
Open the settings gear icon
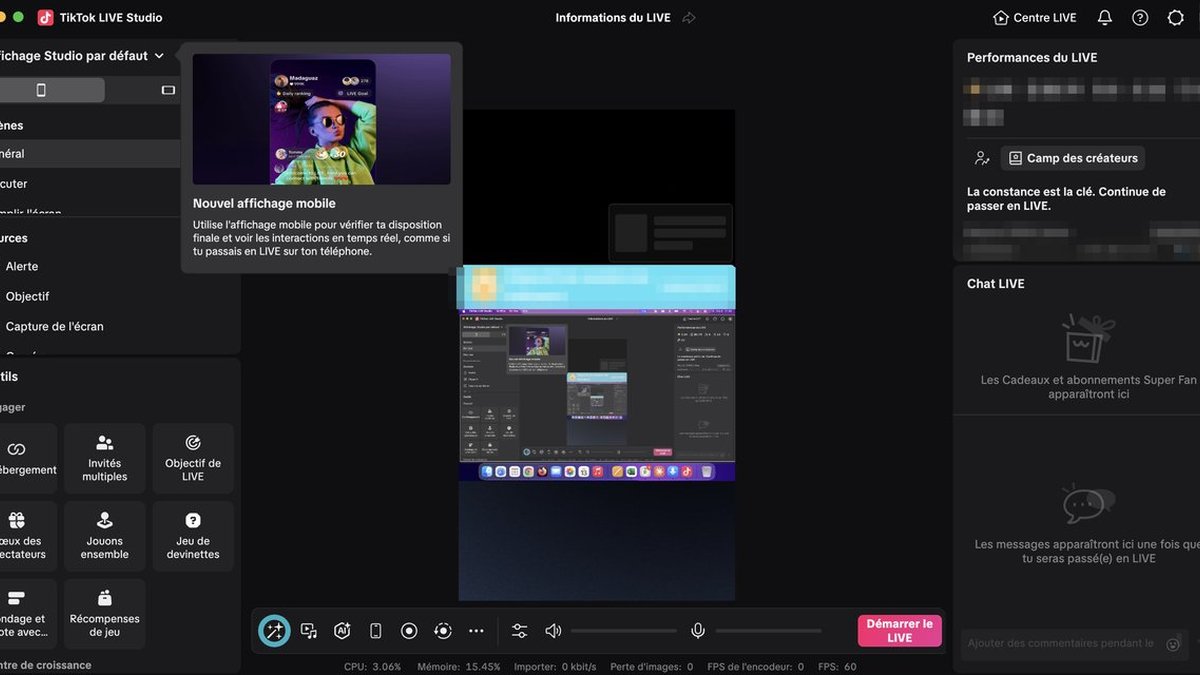click(x=1176, y=18)
